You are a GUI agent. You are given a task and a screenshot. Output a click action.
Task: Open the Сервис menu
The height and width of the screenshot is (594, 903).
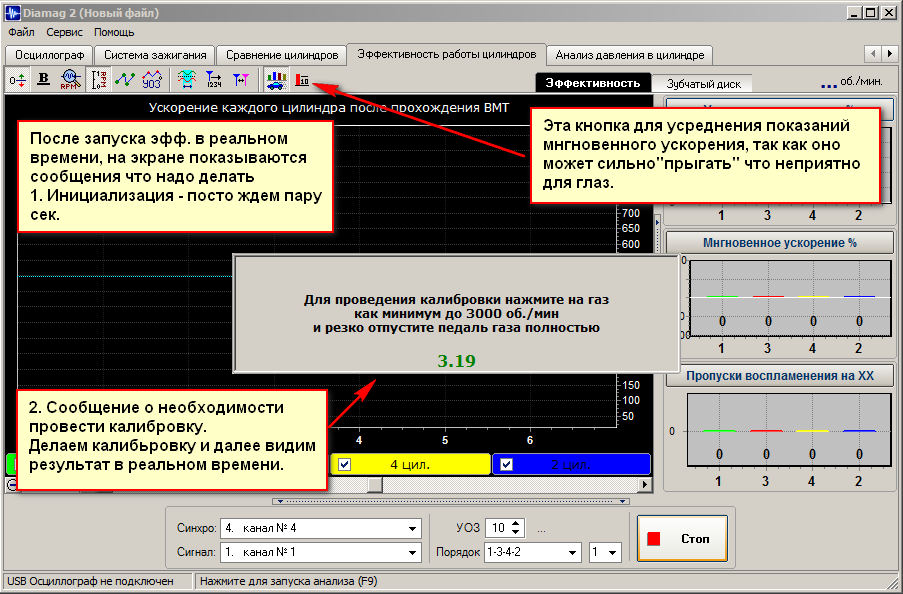coord(64,32)
